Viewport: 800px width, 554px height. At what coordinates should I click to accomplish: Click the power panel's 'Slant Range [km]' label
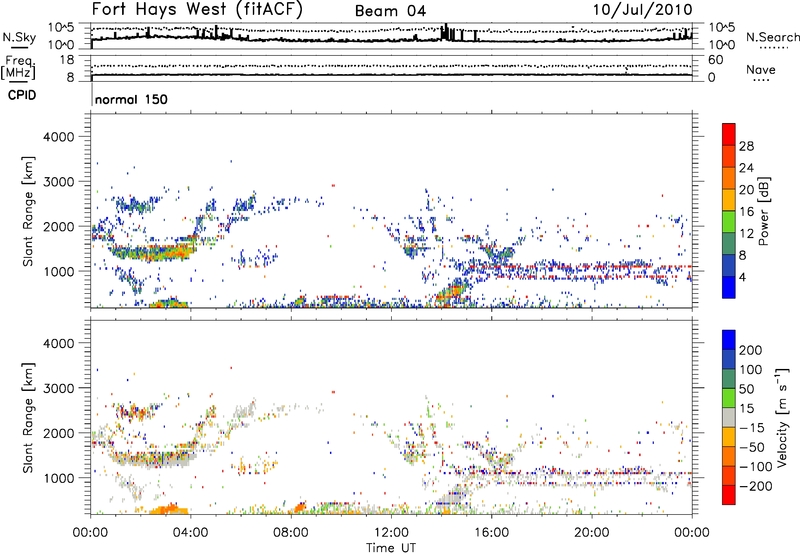[28, 211]
